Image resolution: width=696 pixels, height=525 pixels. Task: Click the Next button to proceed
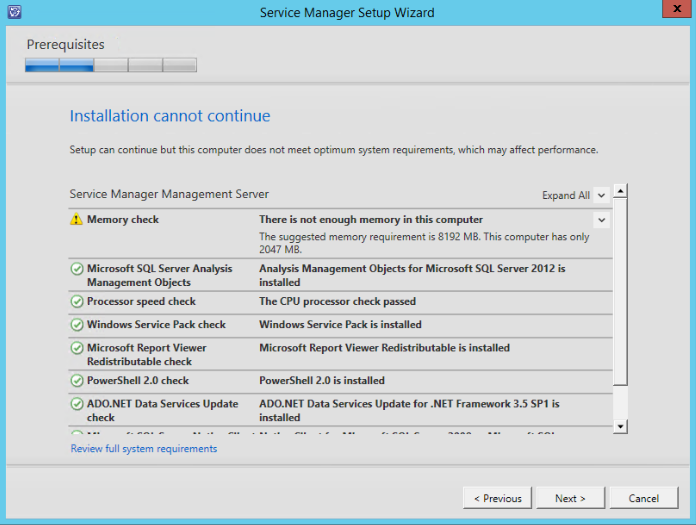point(570,498)
